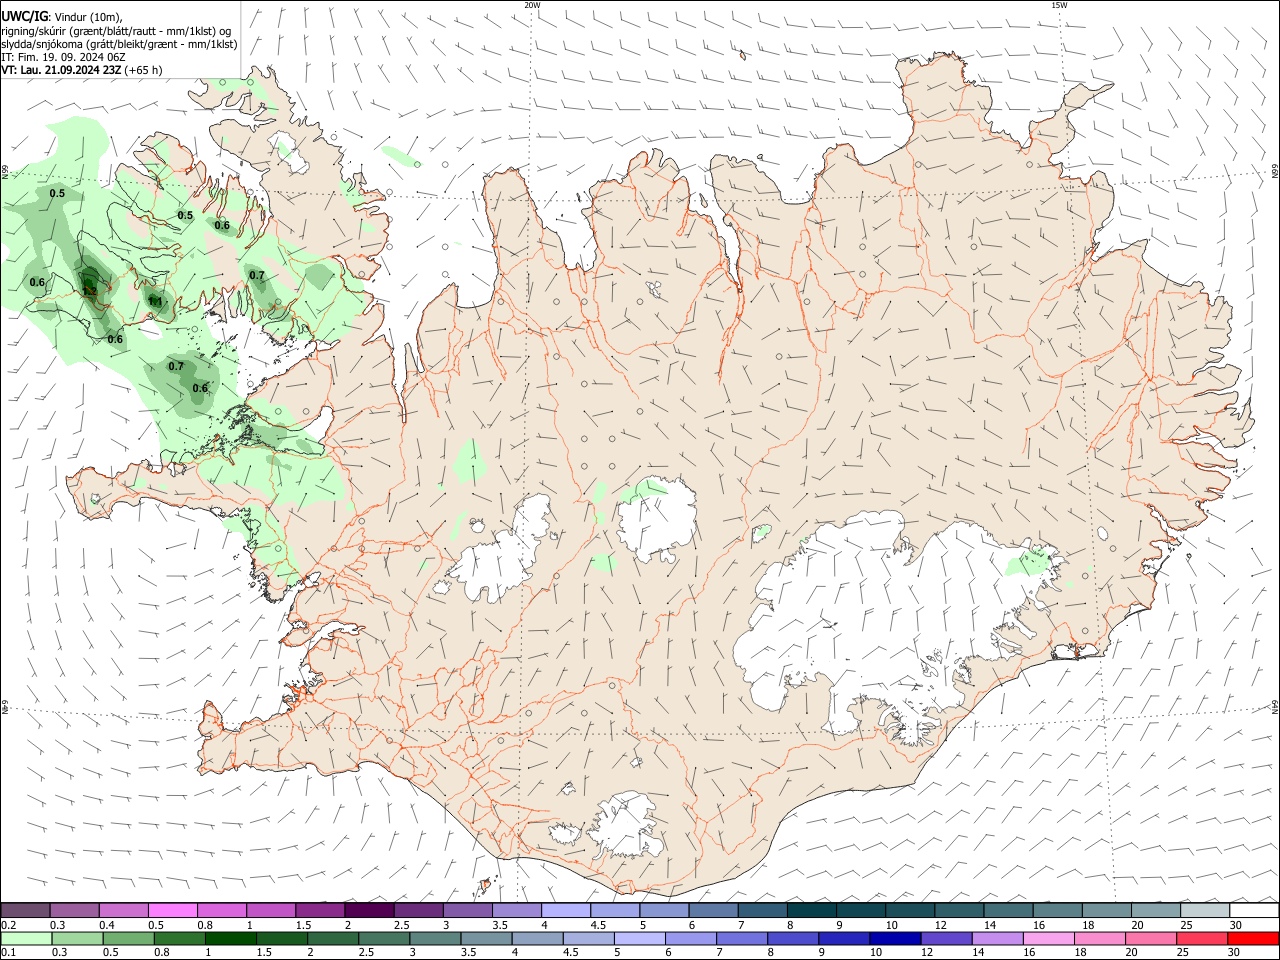The height and width of the screenshot is (960, 1280).
Task: Click the '1.1' precipitation value on the map
Action: [155, 301]
